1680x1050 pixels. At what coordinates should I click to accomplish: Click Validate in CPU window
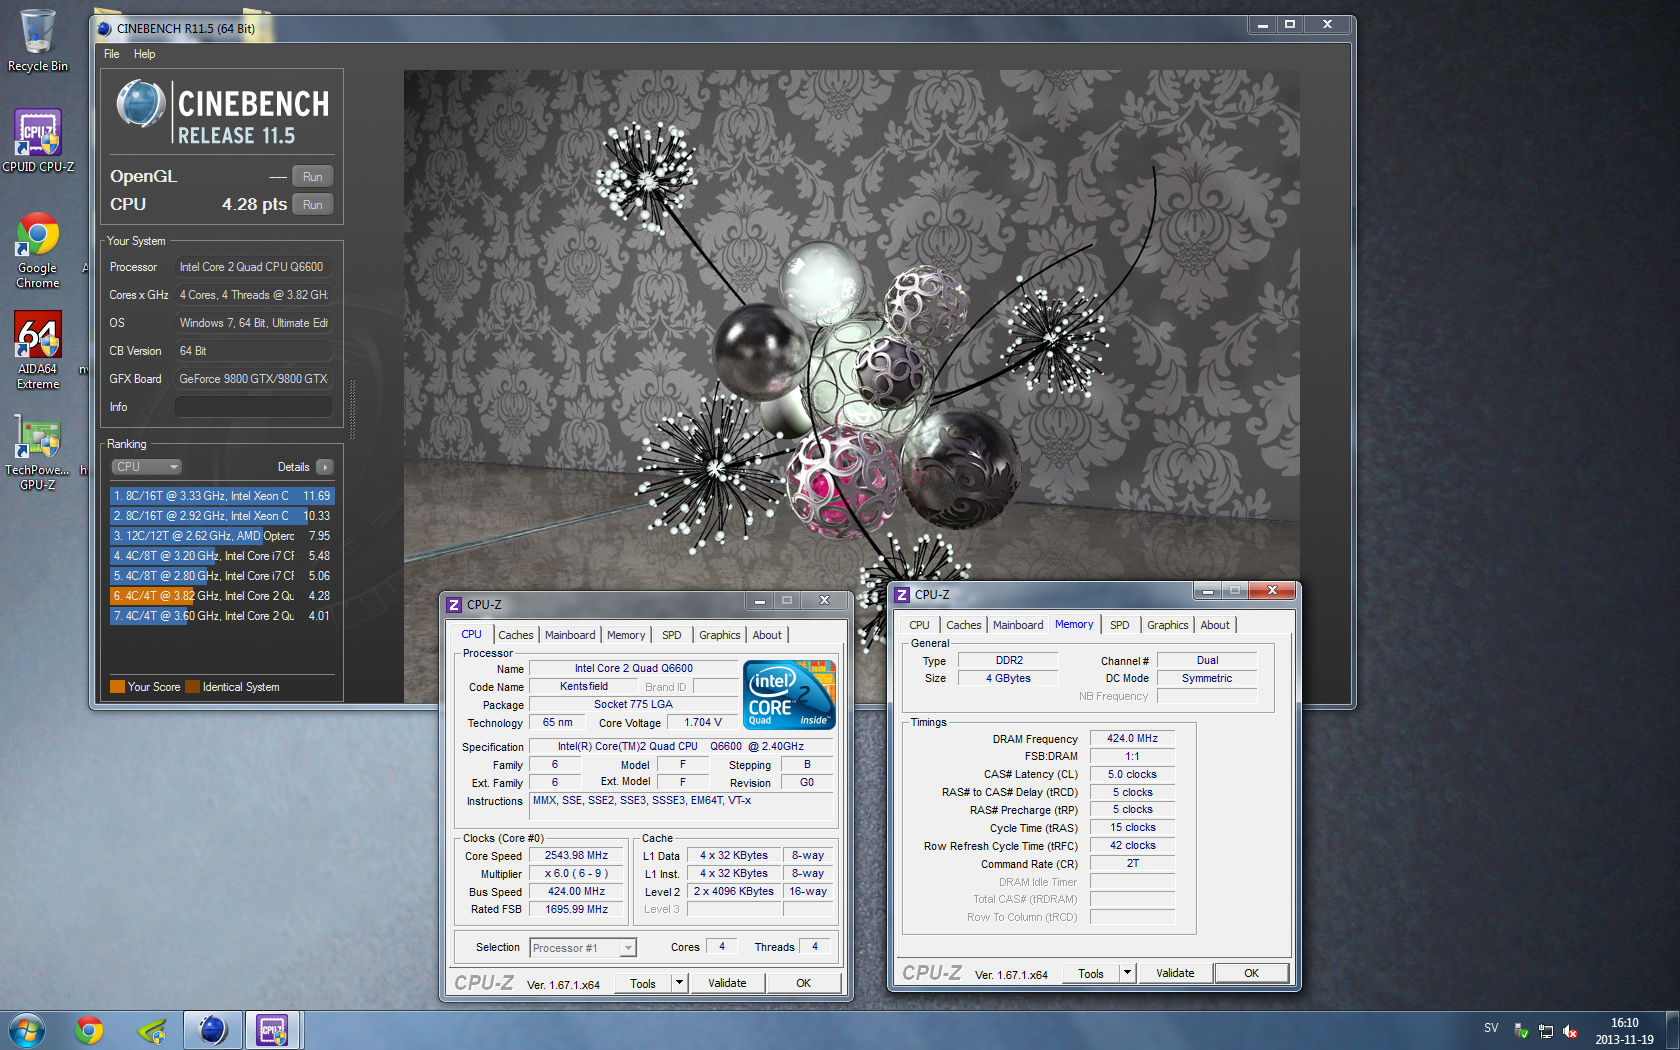click(727, 983)
